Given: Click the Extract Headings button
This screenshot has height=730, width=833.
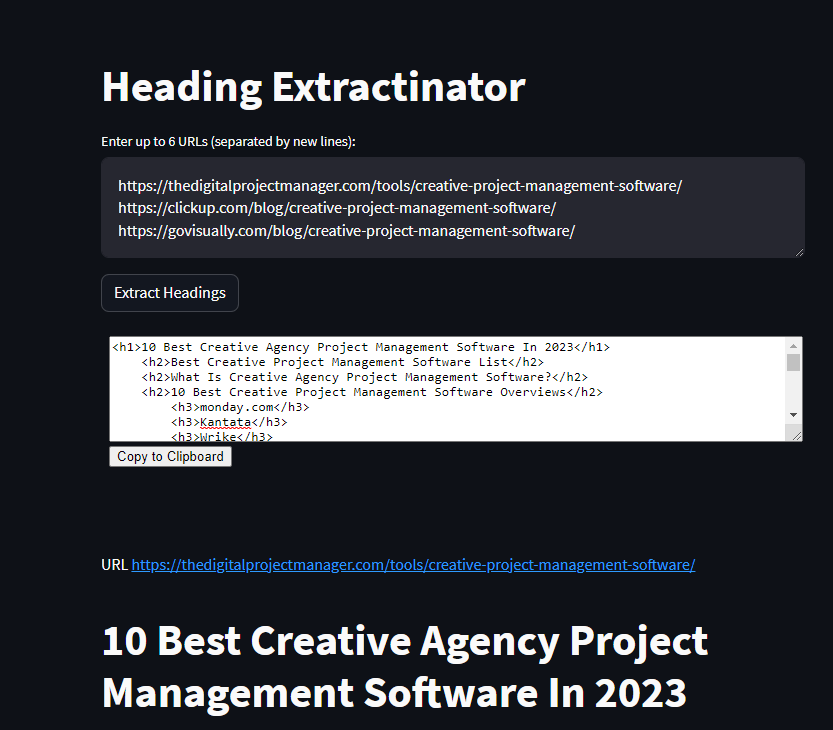Looking at the screenshot, I should pos(169,292).
